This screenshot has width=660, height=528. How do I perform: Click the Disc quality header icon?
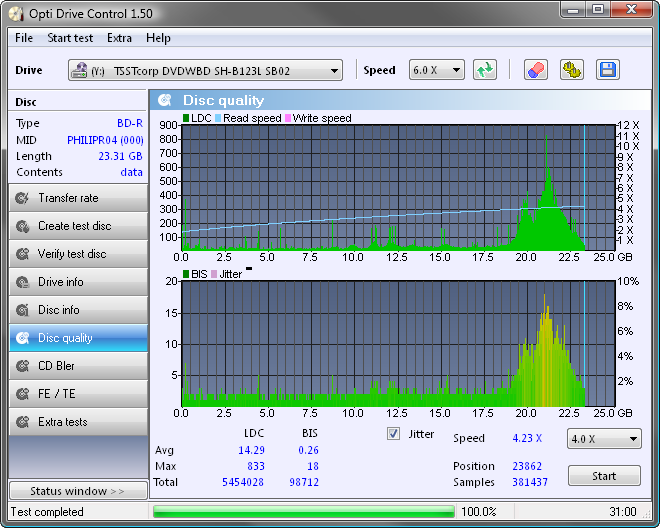[165, 100]
